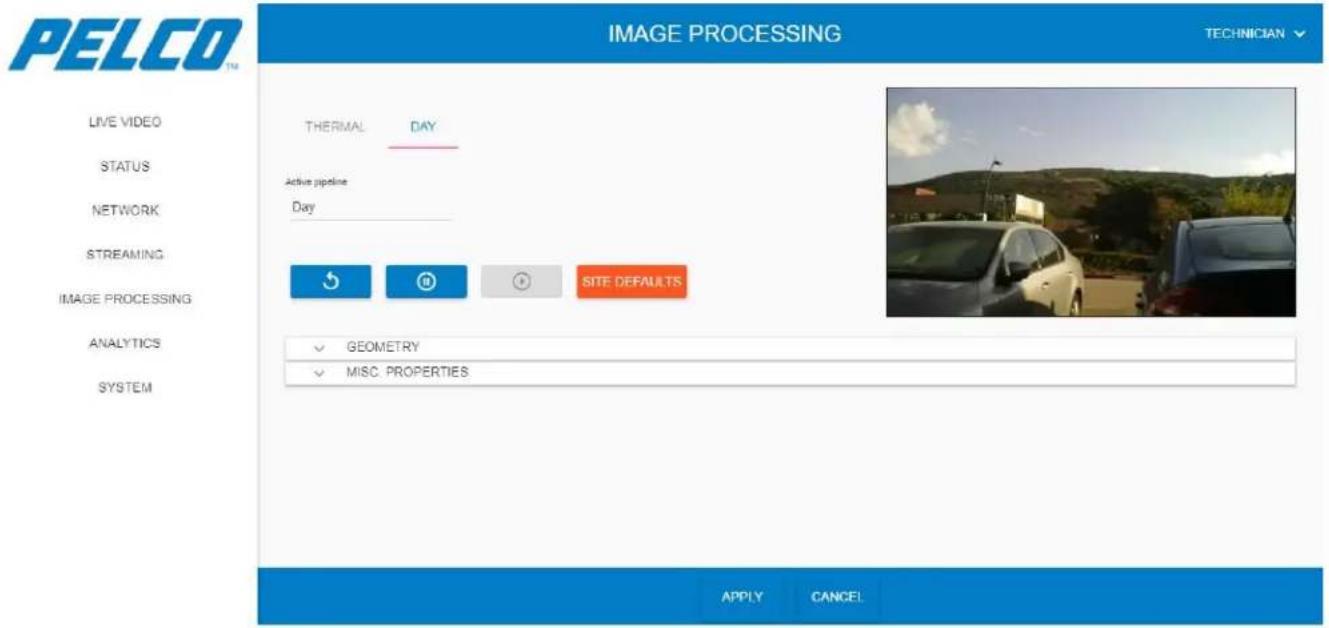Screen dimensions: 1329x628
Task: Click the IMAGE PROCESSING page header title
Action: click(x=725, y=34)
